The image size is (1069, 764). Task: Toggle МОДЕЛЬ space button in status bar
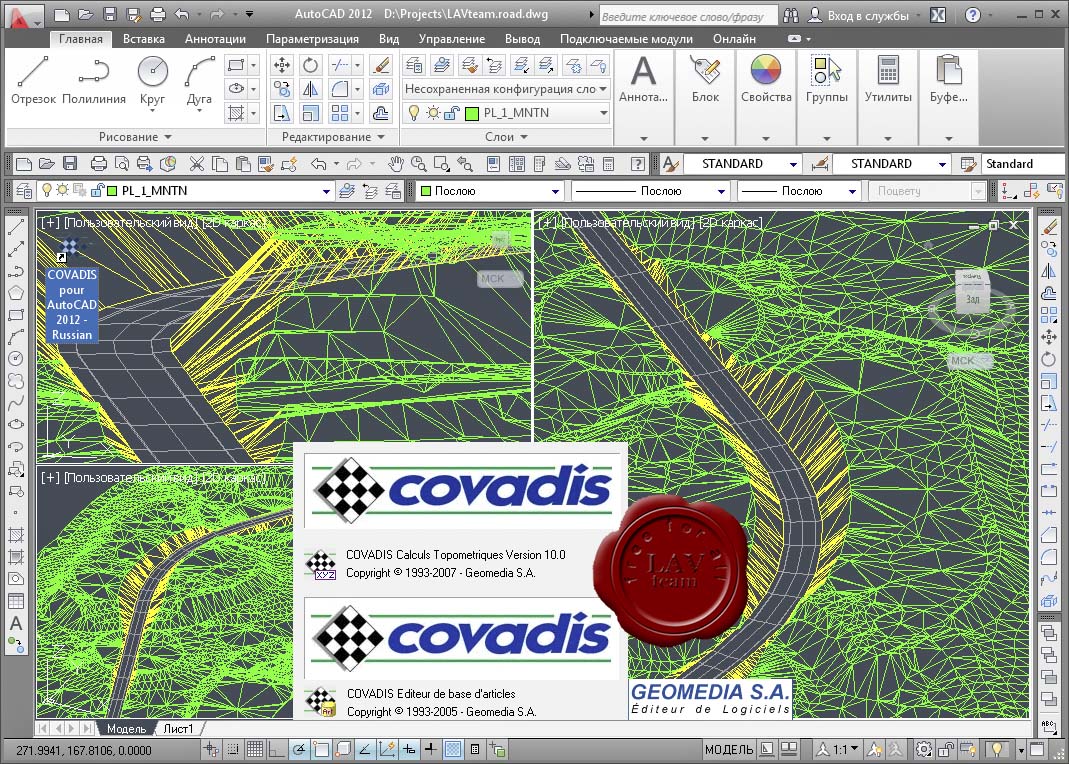pos(729,750)
